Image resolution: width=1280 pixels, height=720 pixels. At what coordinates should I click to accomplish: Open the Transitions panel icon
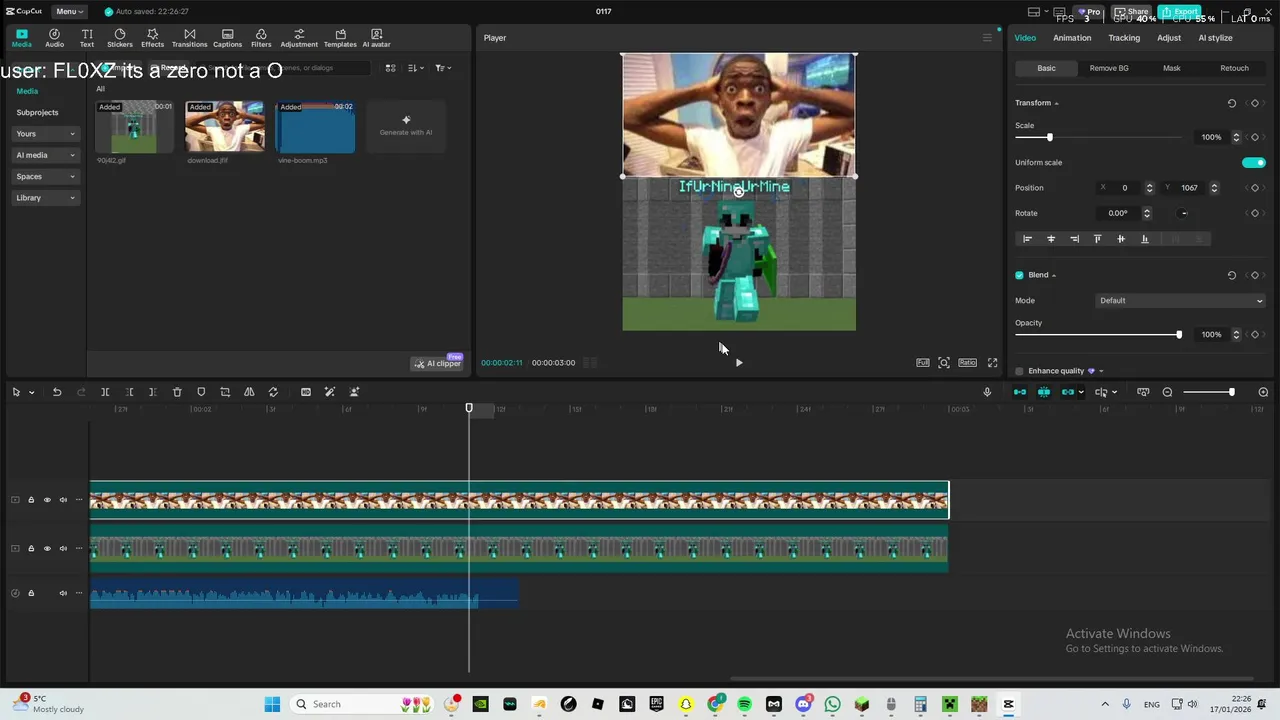pos(189,38)
